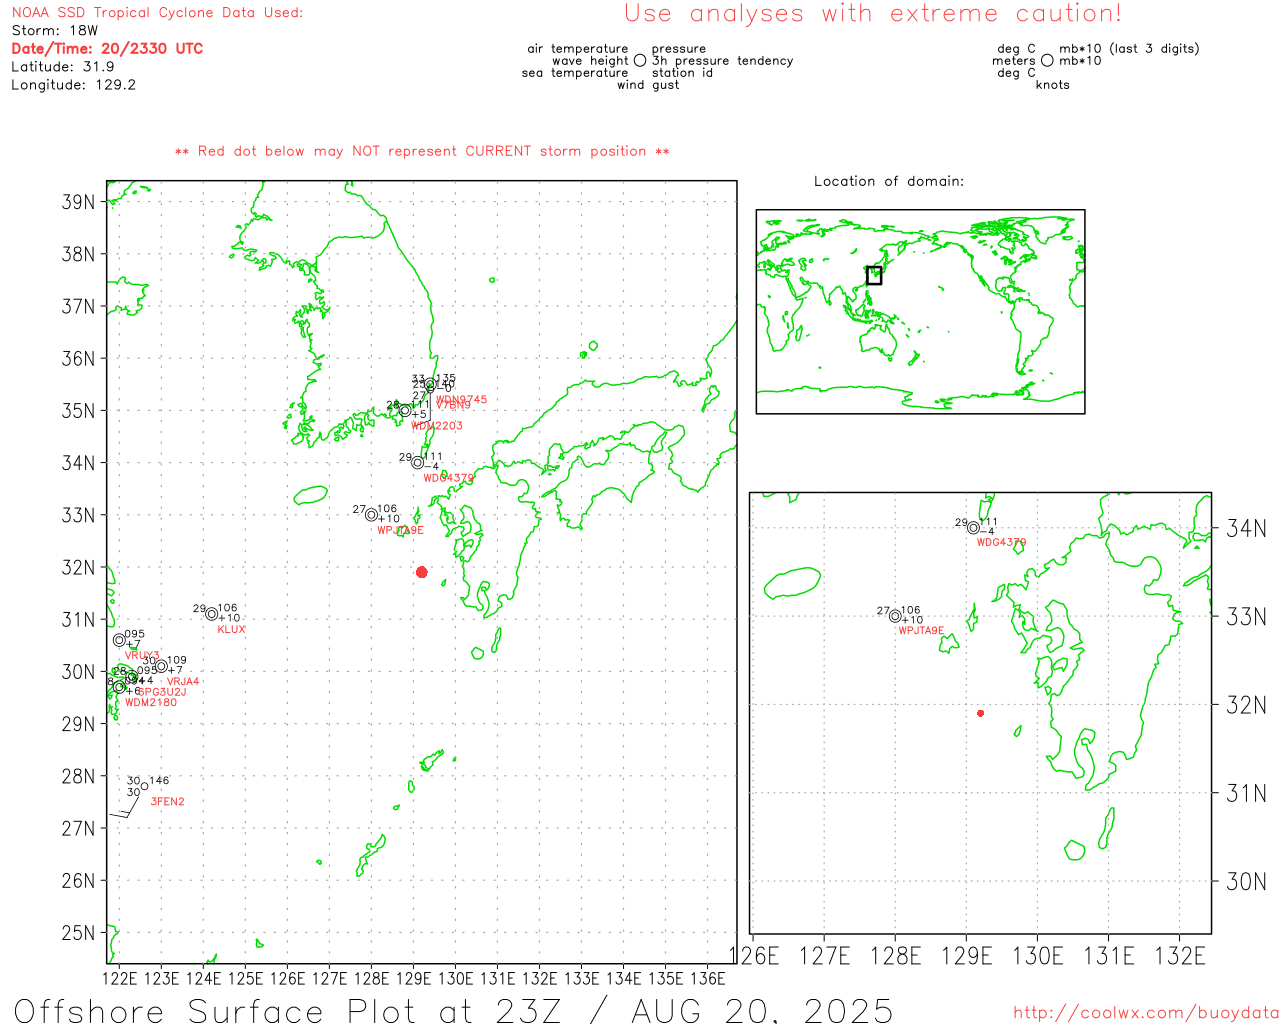Click the 'knots' unit legend text
The height and width of the screenshot is (1024, 1280).
click(x=1053, y=85)
